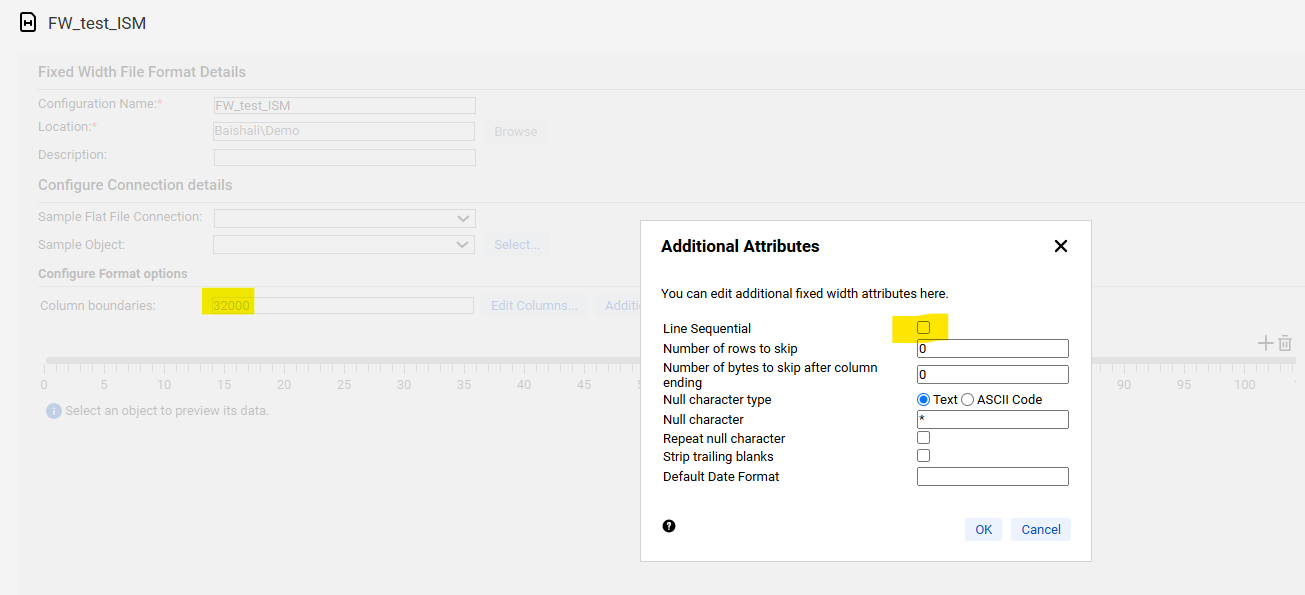Click the Location field showing Baishali\Demo
Screen dimensions: 1305x595
(x=345, y=131)
